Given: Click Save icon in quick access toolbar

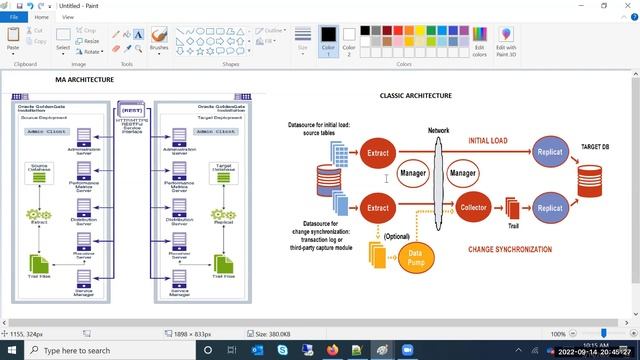Looking at the screenshot, I should pyautogui.click(x=19, y=6).
